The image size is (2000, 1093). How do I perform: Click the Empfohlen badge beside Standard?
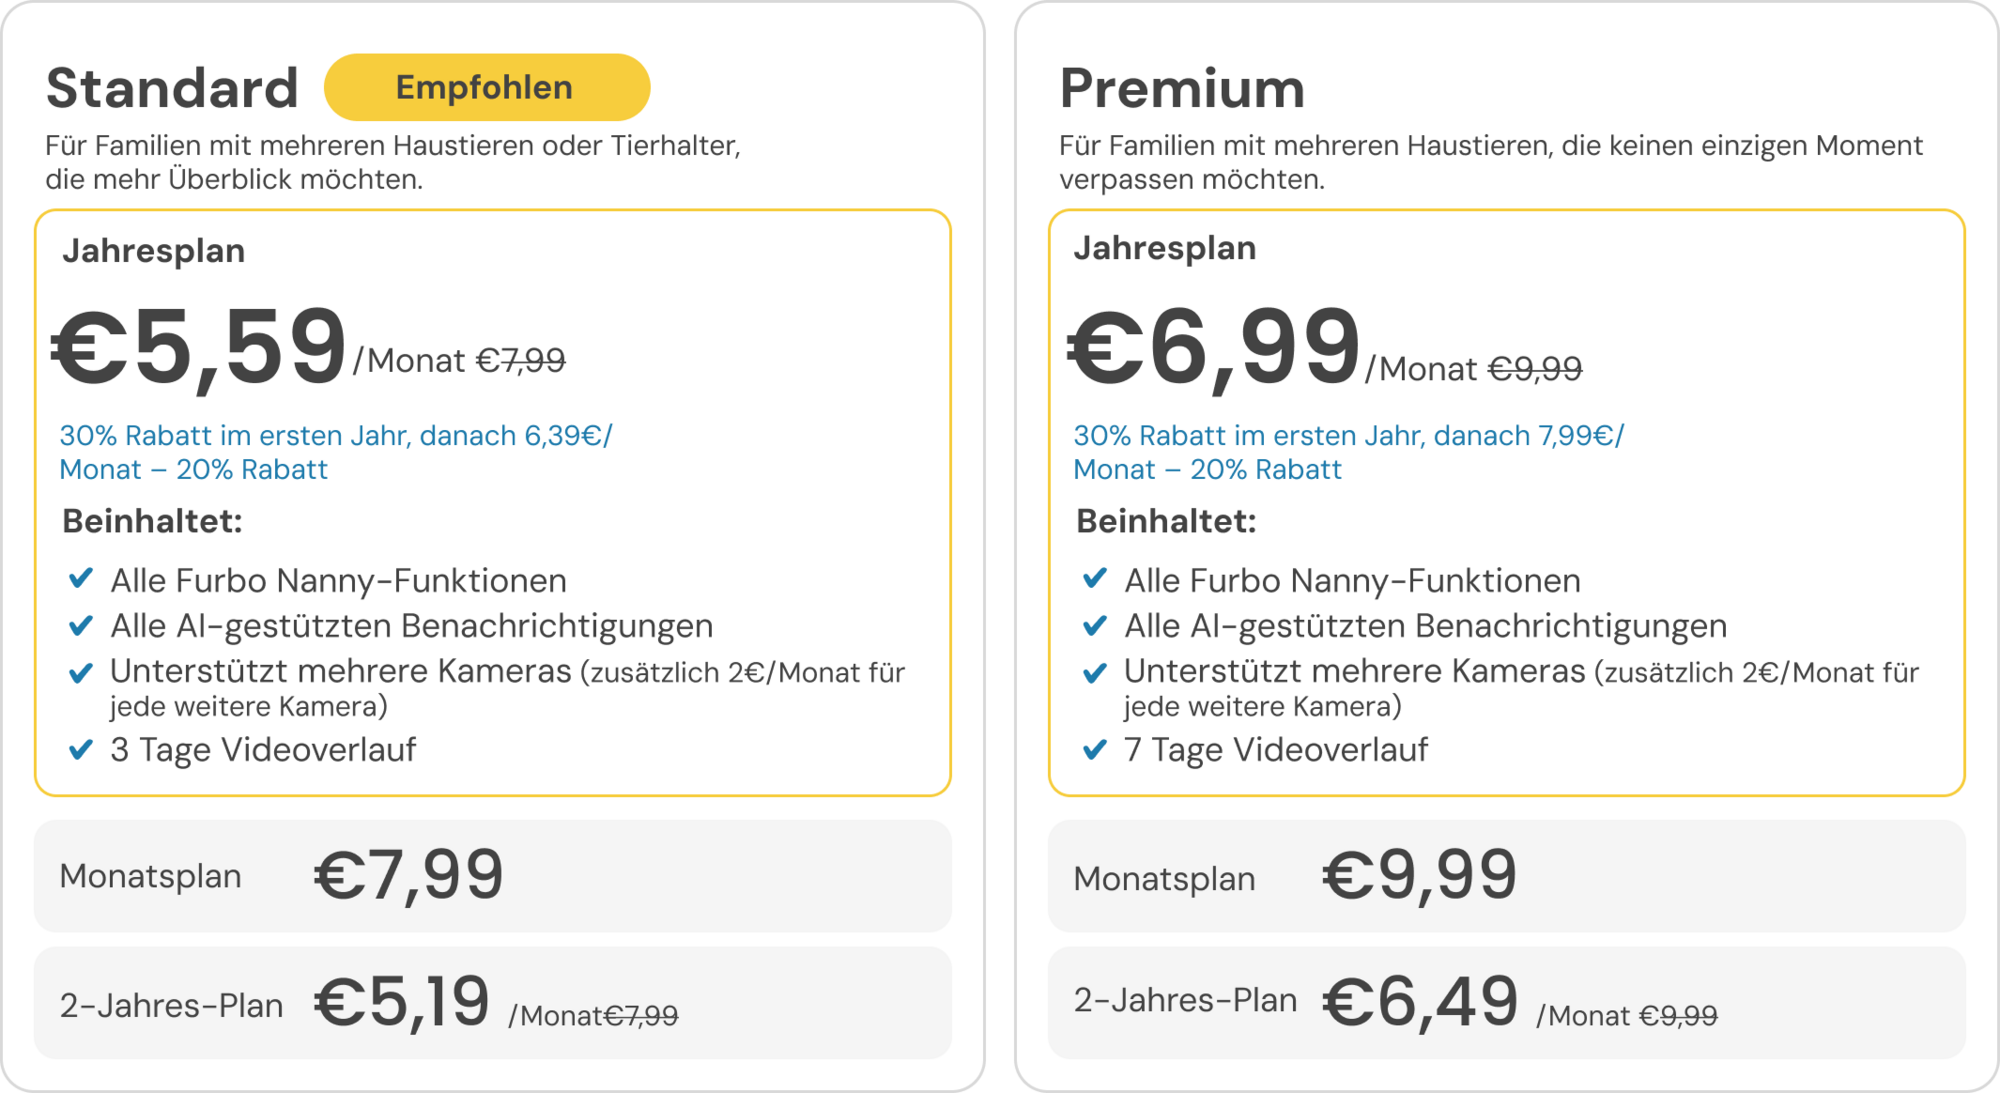[486, 88]
